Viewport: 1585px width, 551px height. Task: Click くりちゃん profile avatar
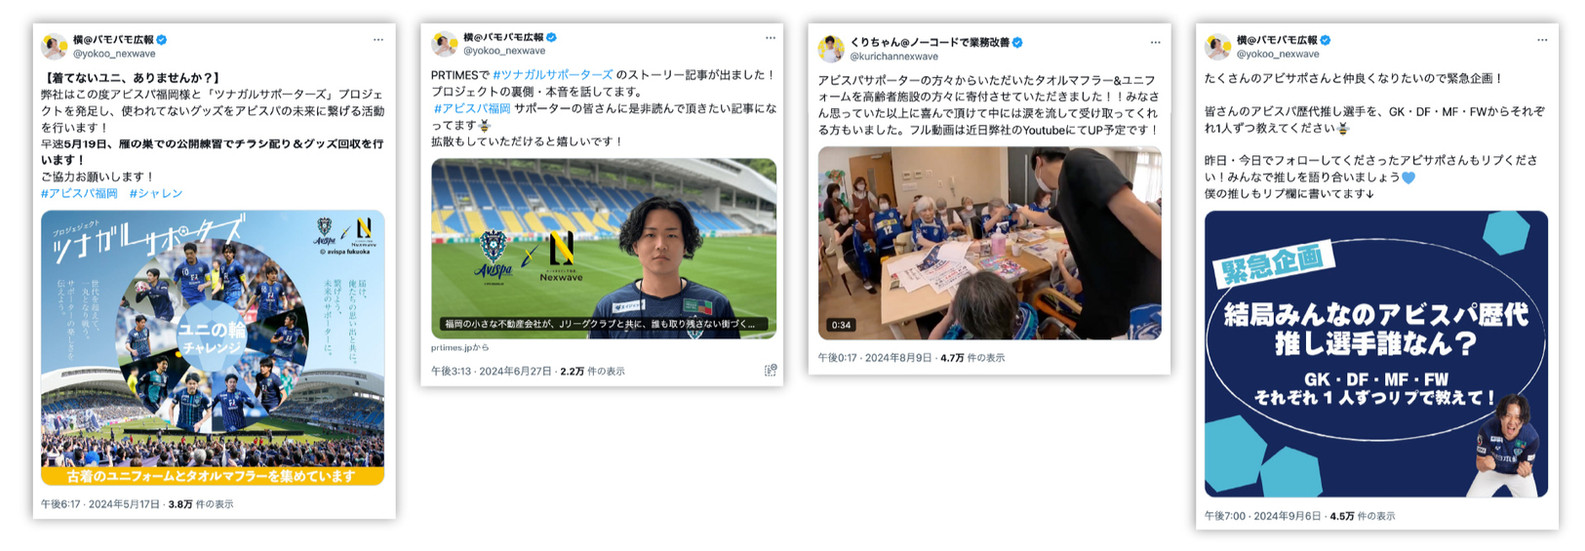(831, 48)
